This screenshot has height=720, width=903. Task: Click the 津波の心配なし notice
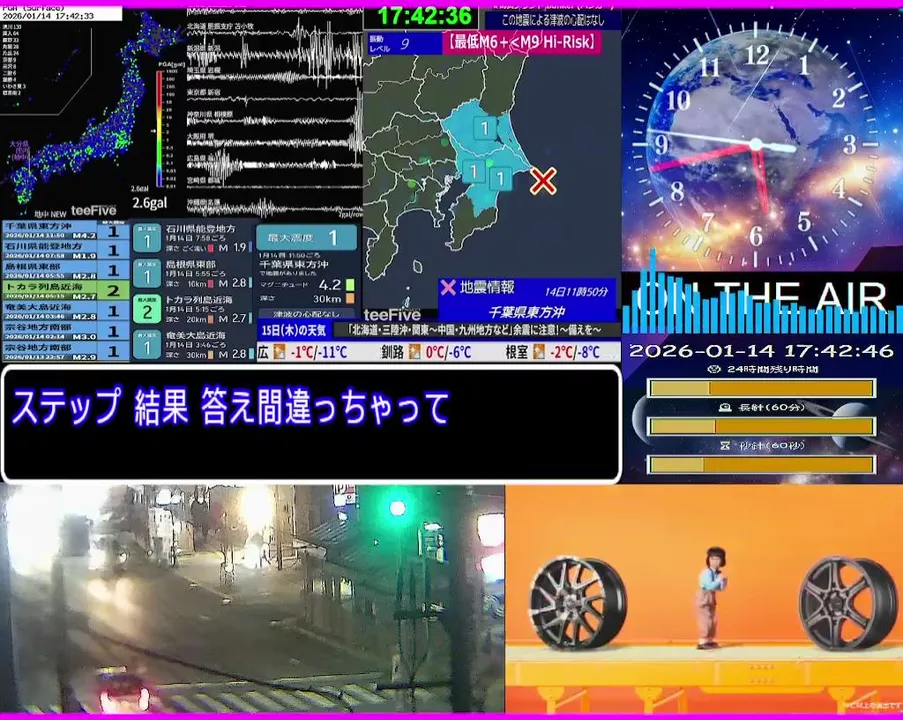[306, 314]
